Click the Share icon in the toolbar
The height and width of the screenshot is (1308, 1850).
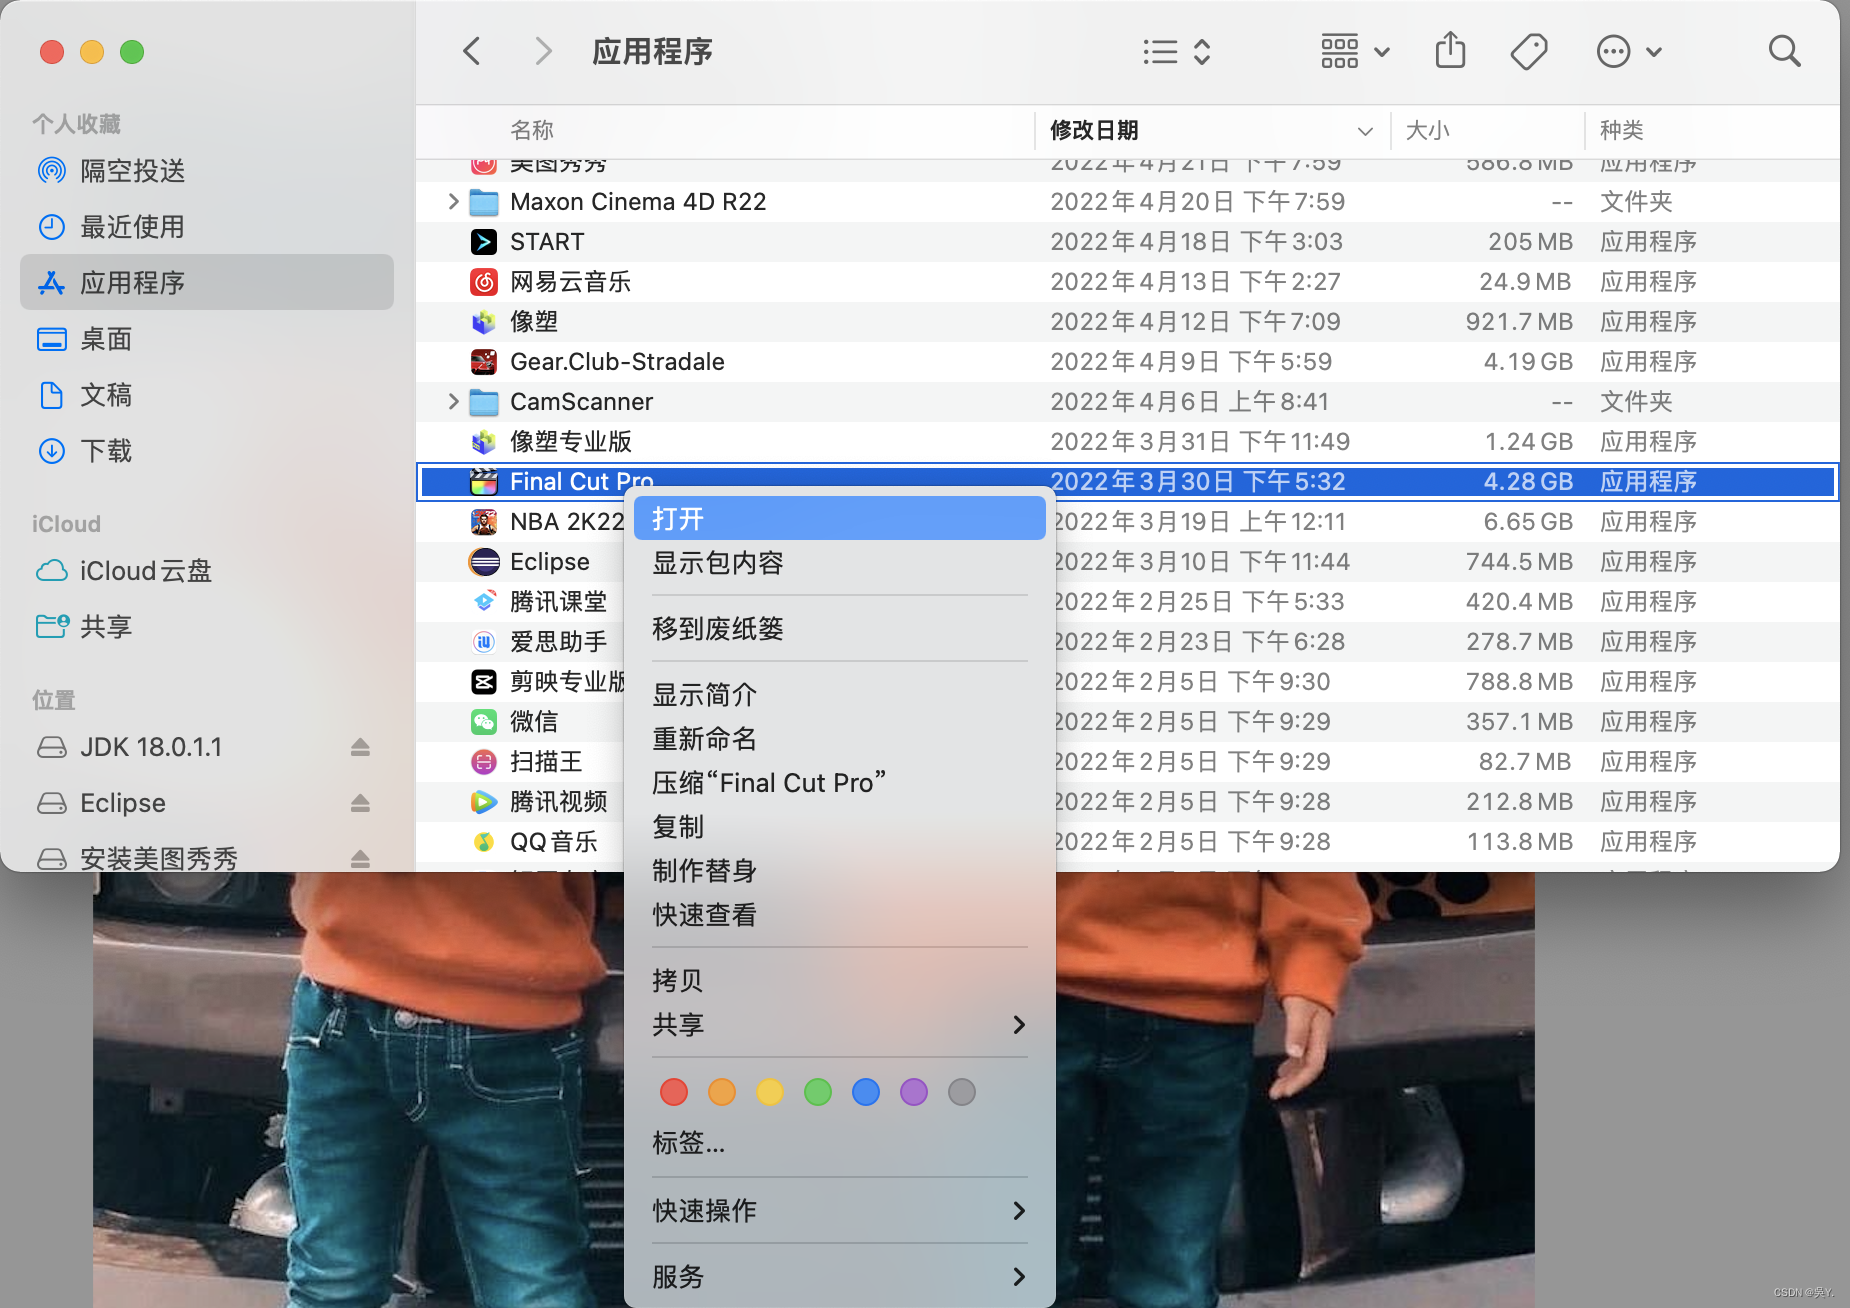(1451, 50)
